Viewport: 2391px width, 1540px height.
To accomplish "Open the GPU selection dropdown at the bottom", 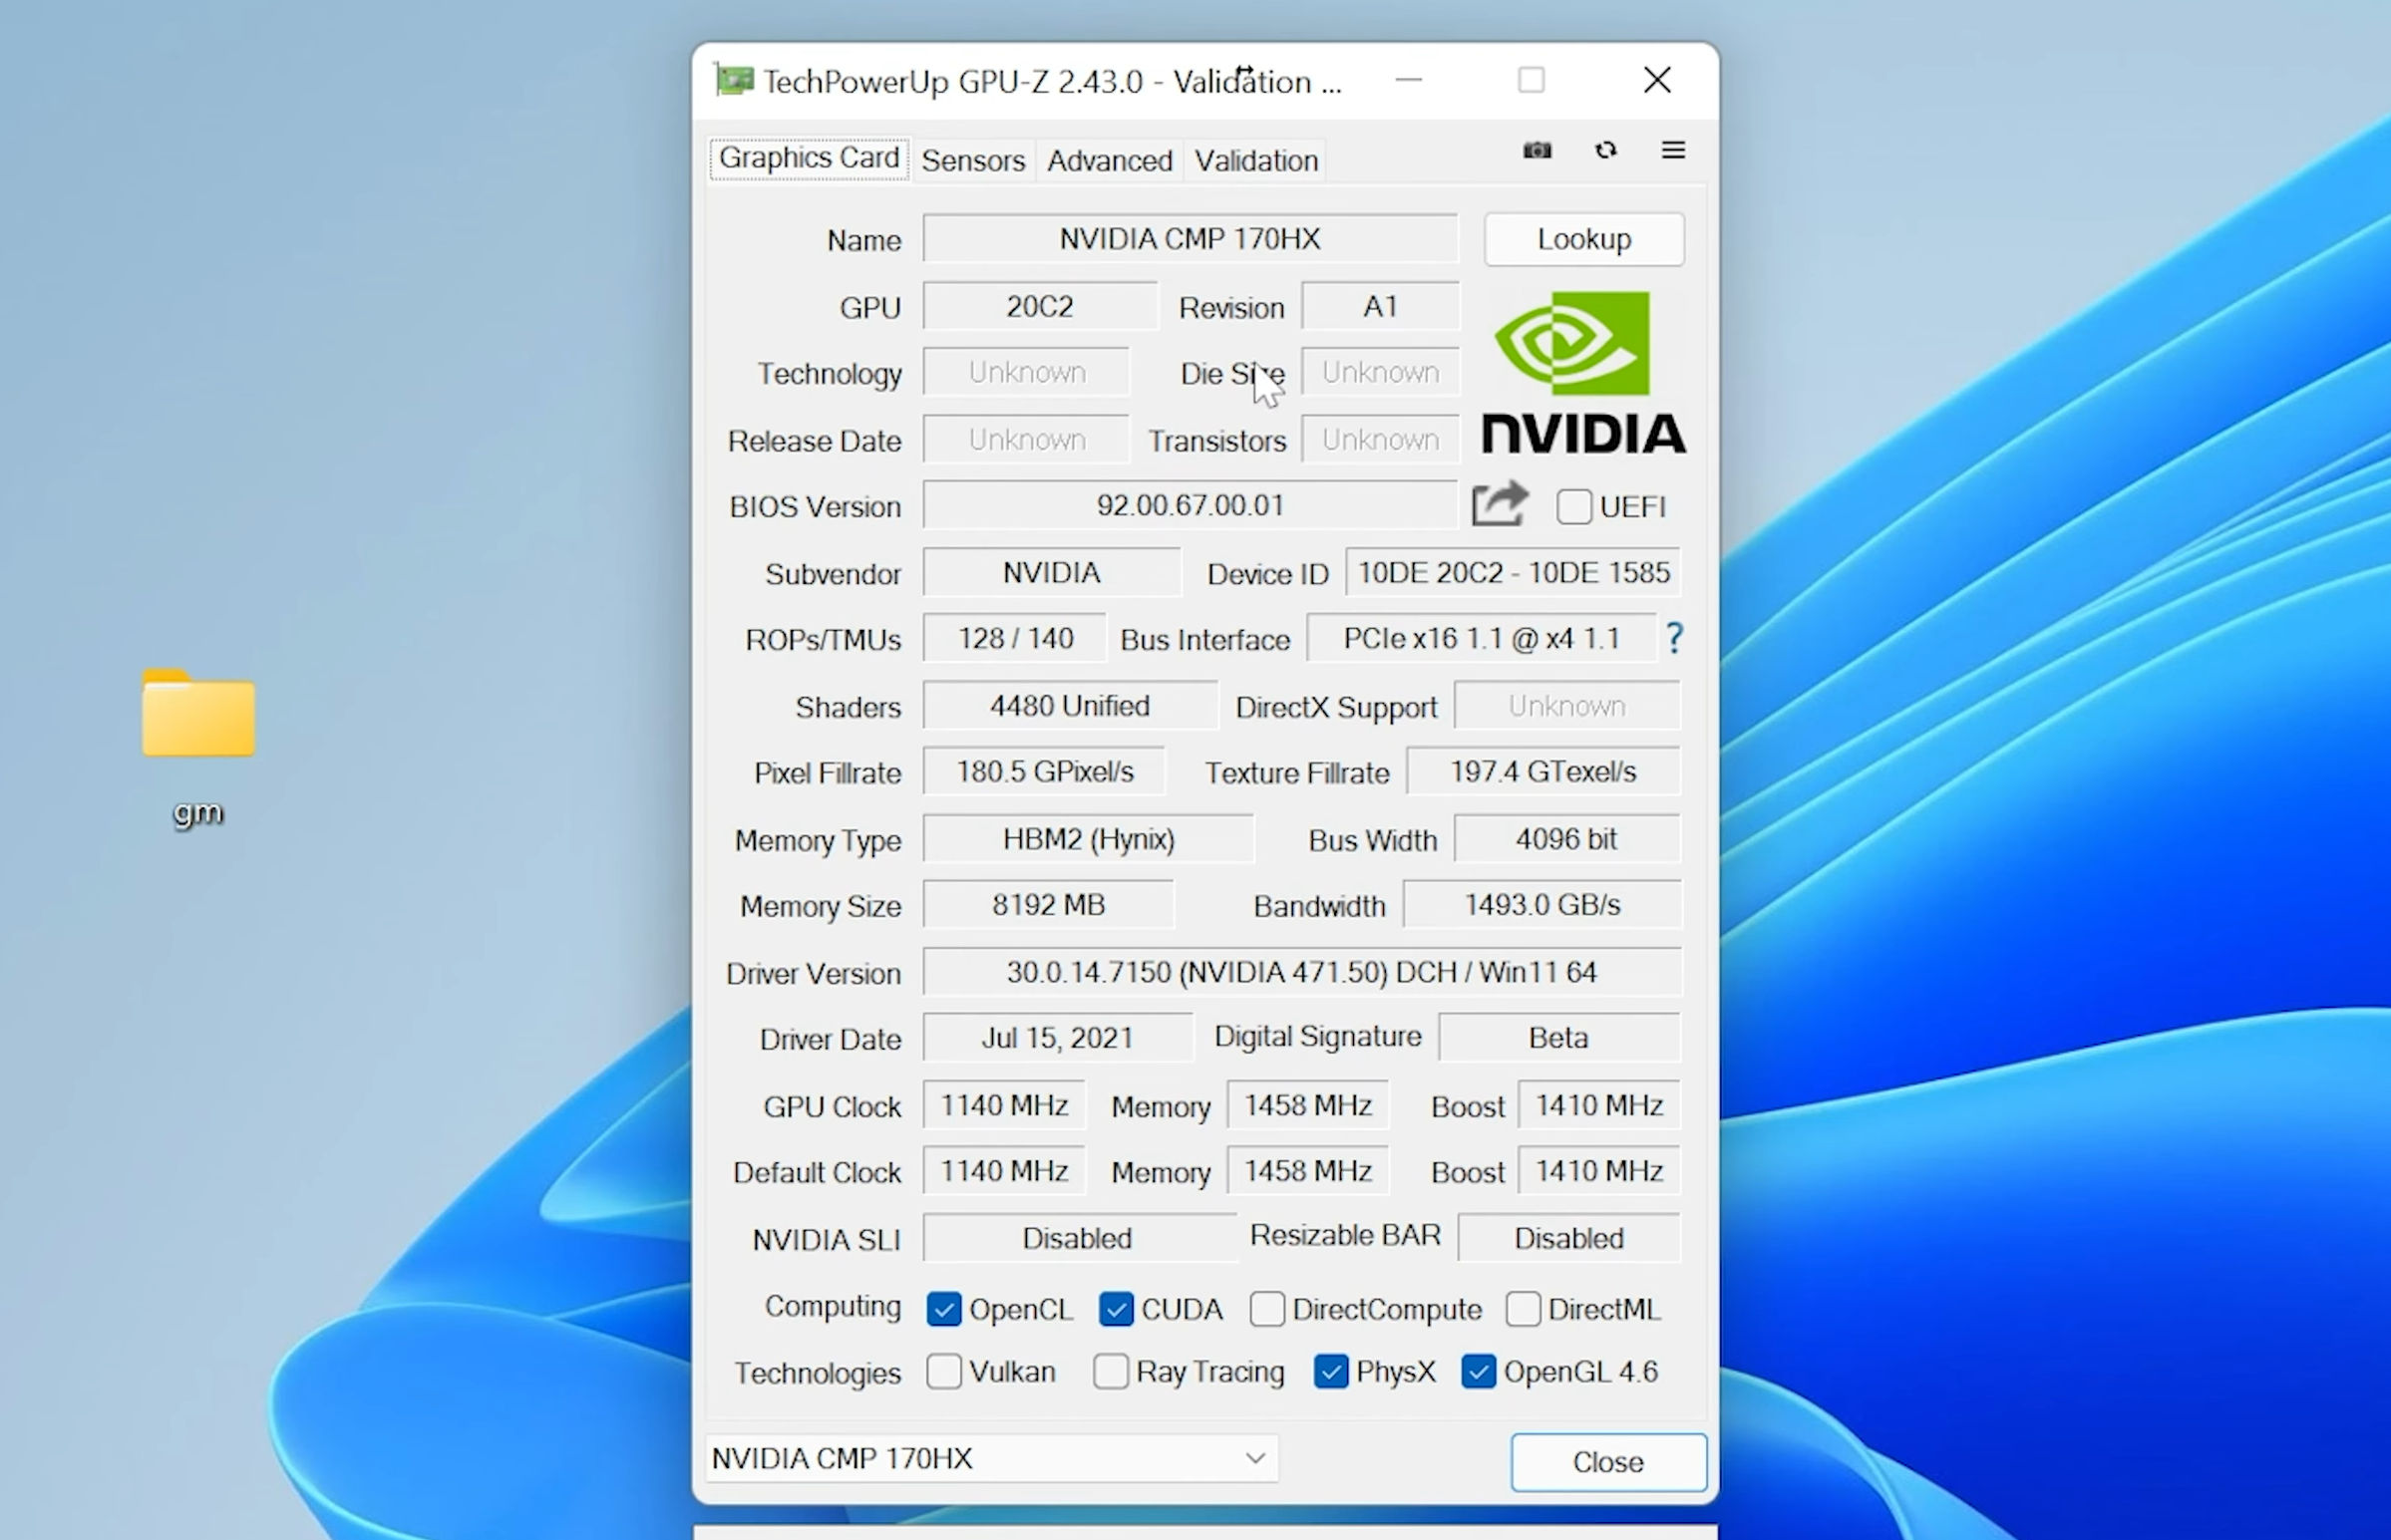I will [x=1255, y=1458].
